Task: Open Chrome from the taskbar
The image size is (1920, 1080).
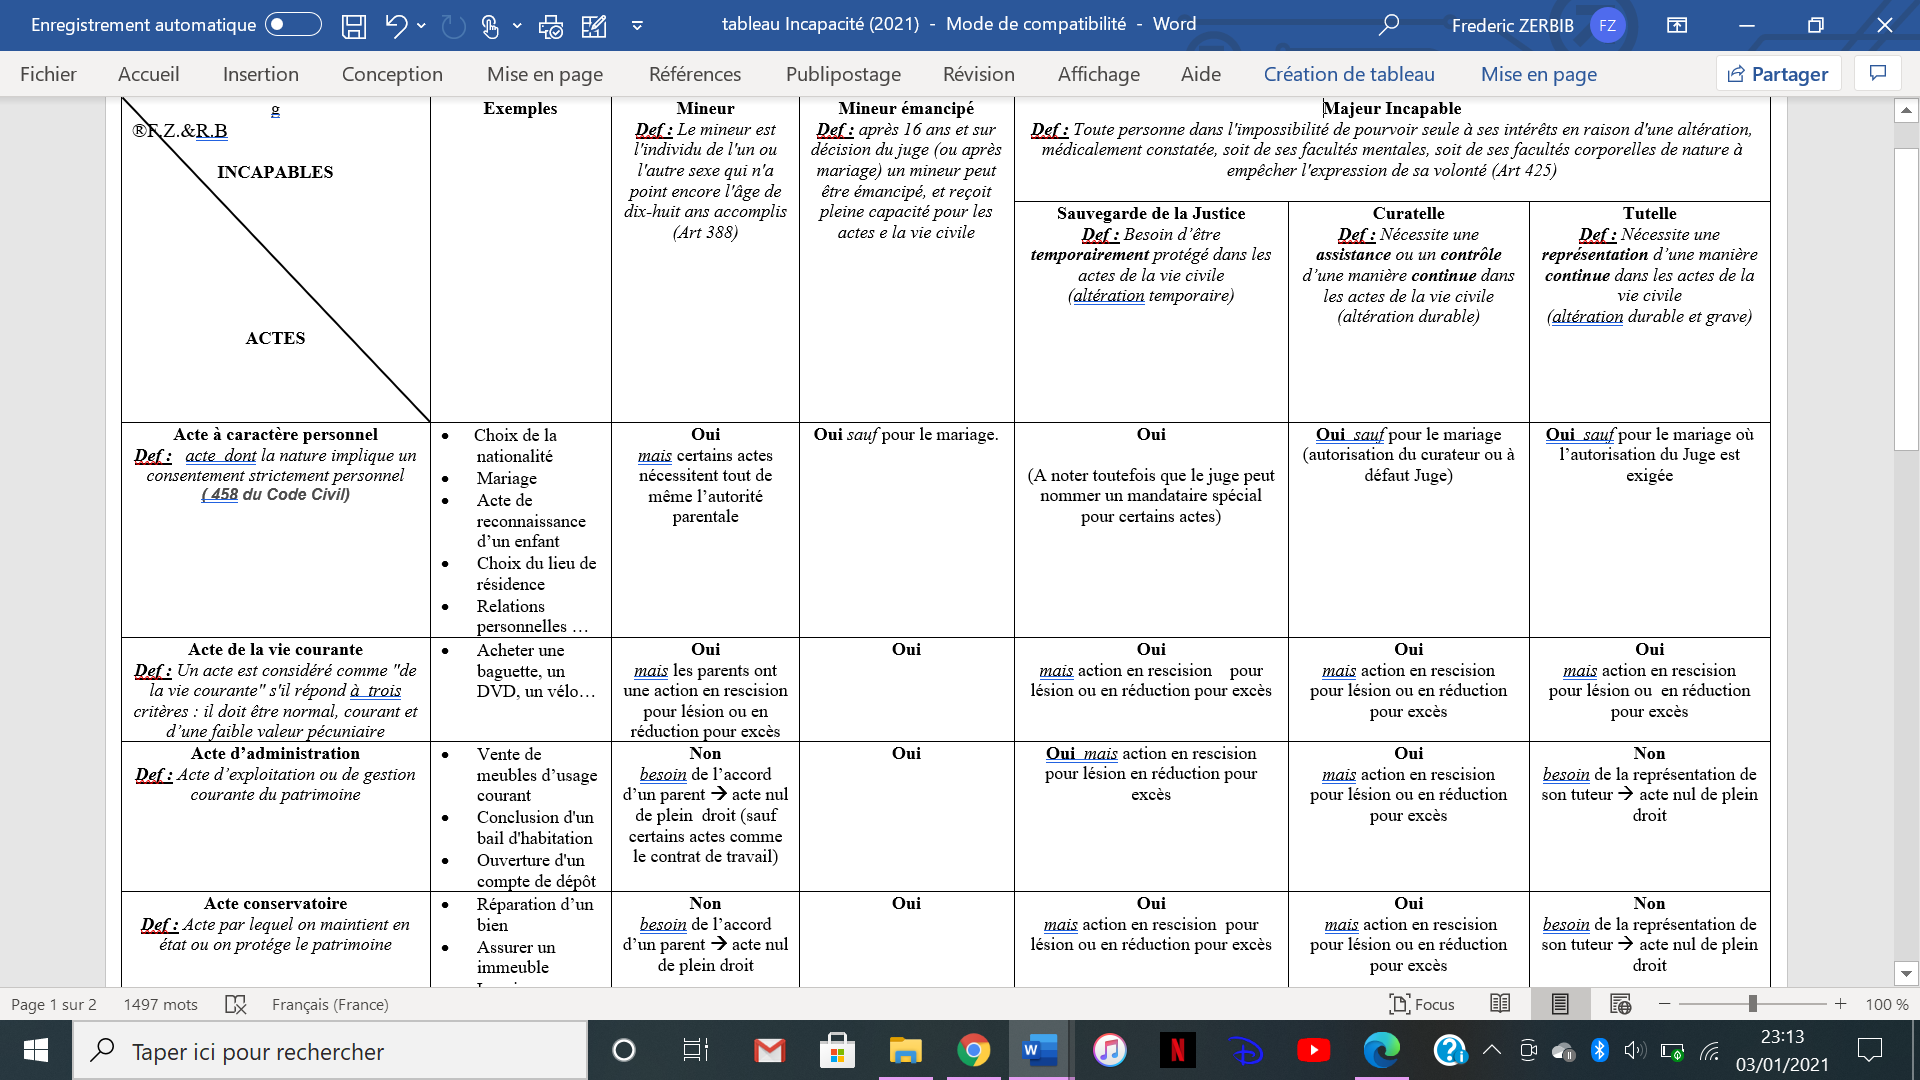Action: coord(973,1050)
